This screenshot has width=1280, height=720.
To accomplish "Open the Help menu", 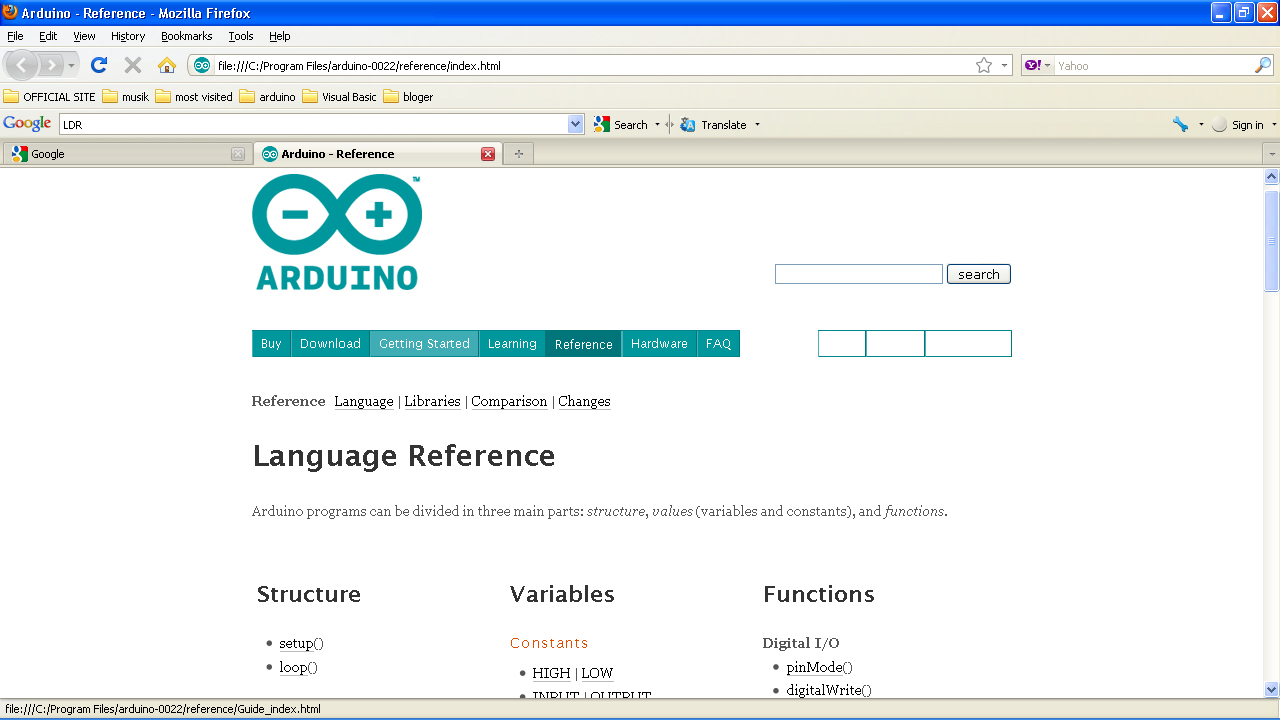I will click(x=280, y=36).
